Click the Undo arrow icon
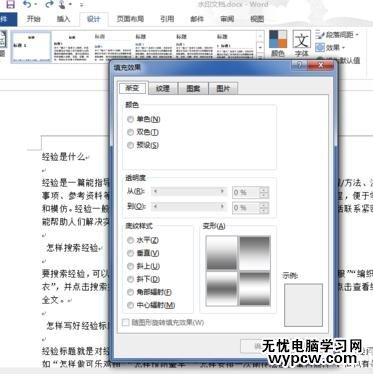373x374 pixels. 27,4
